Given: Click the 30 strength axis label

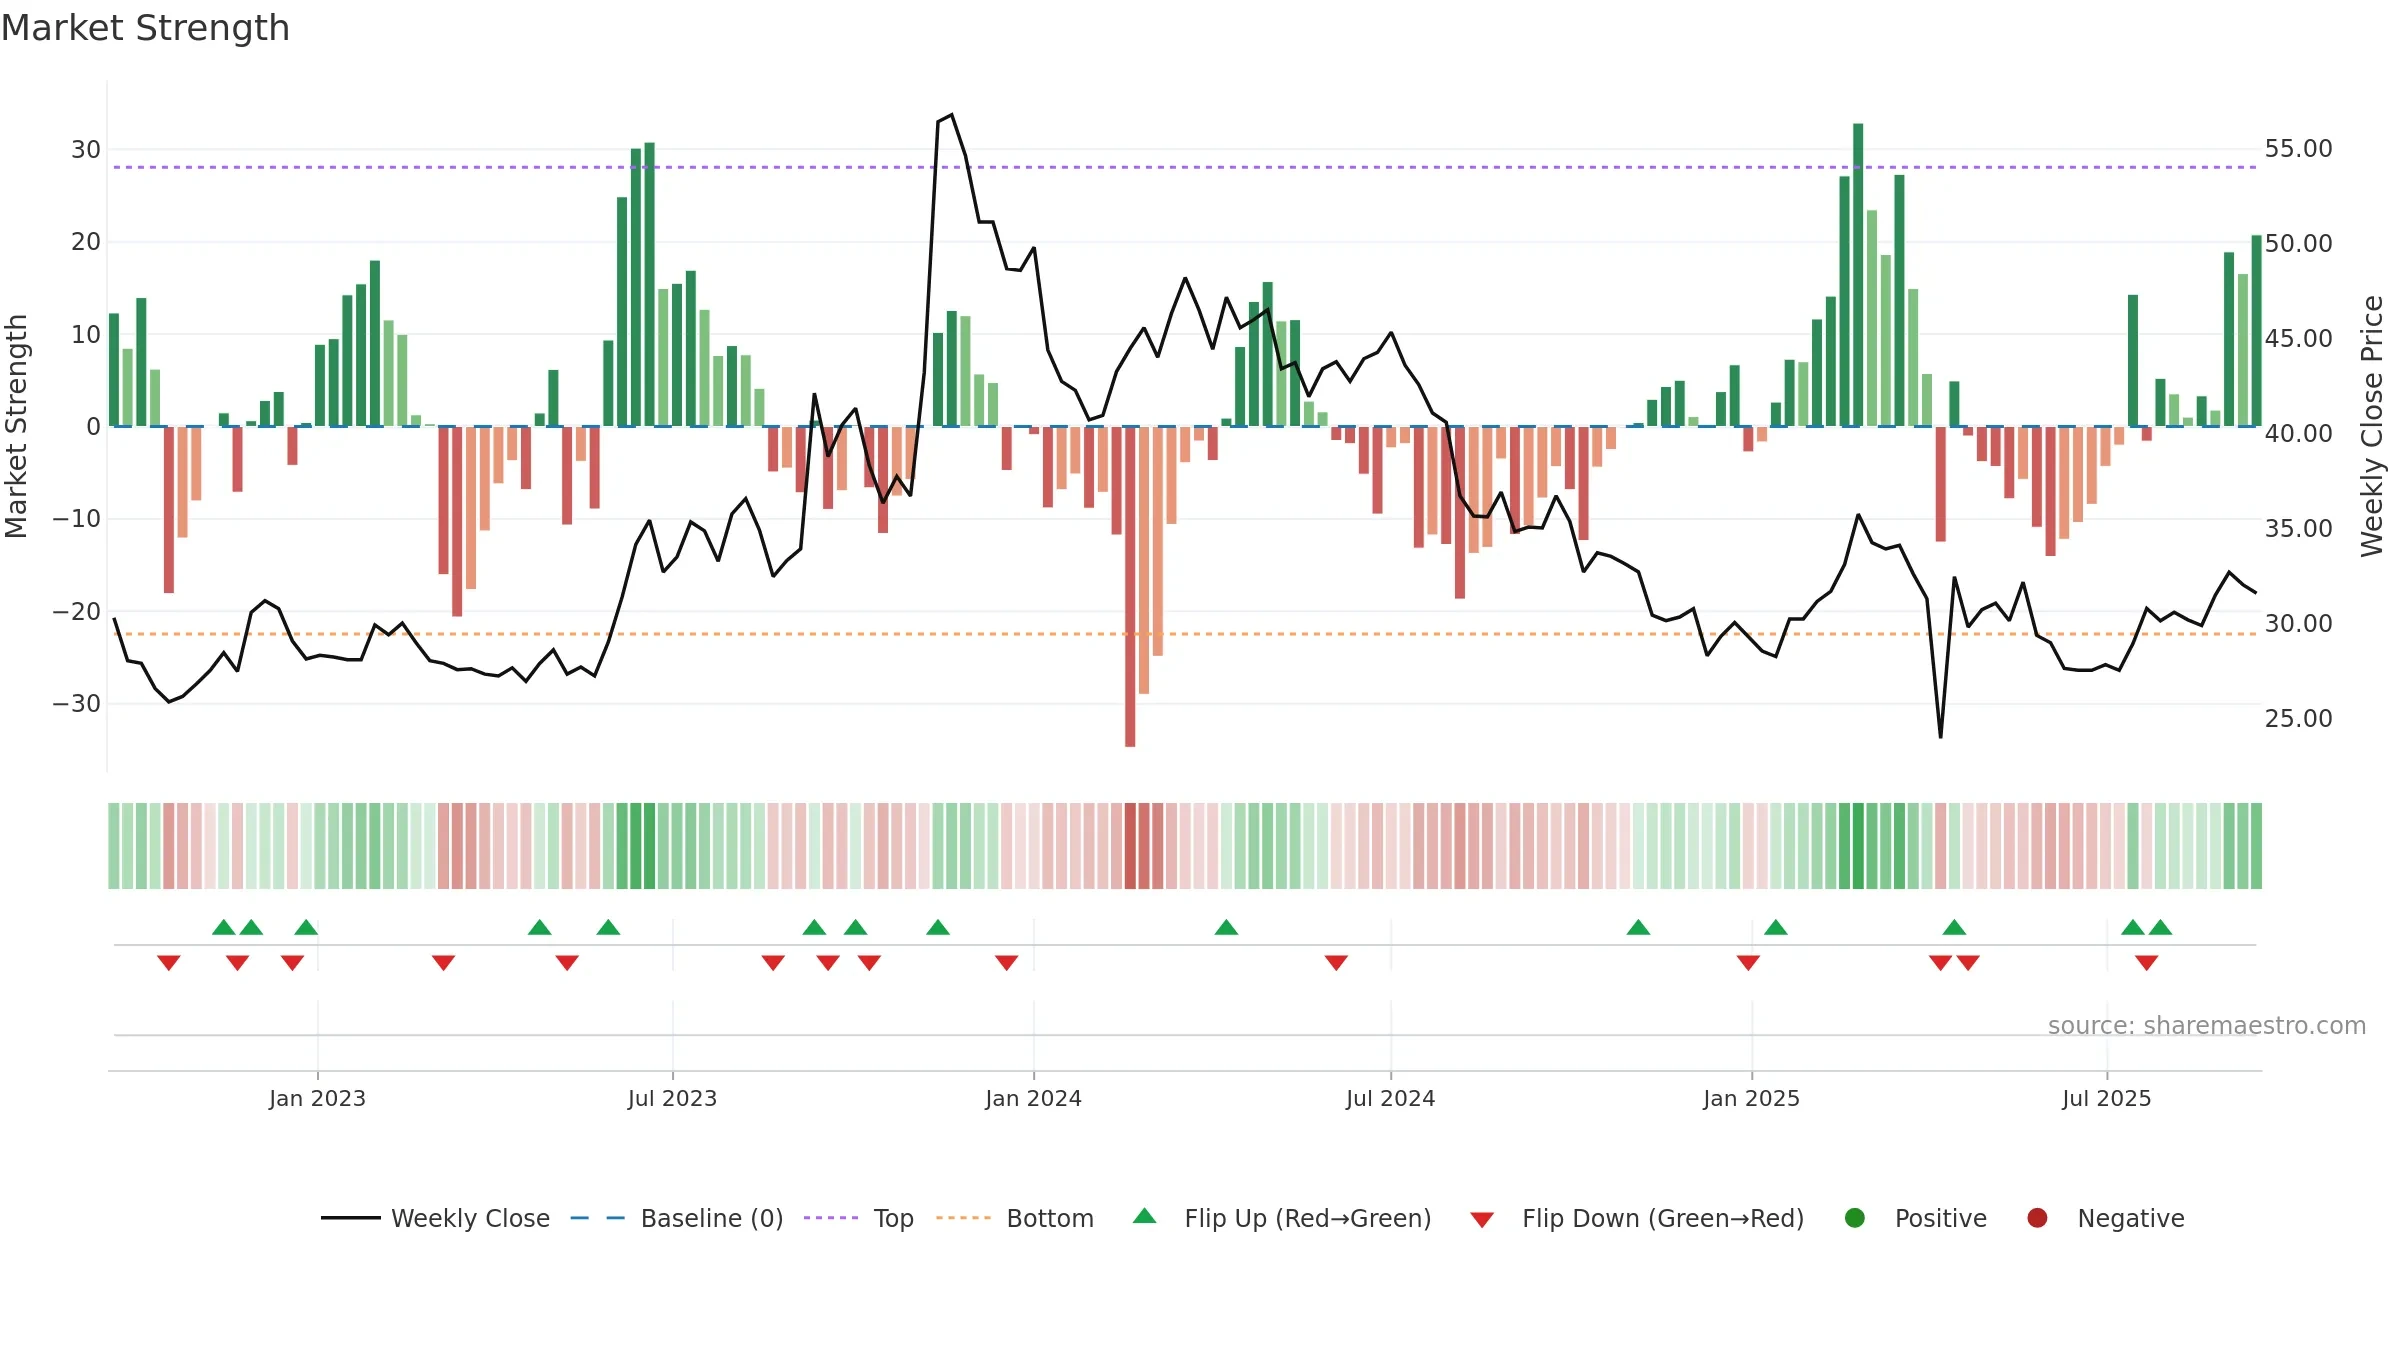Looking at the screenshot, I should (x=86, y=150).
